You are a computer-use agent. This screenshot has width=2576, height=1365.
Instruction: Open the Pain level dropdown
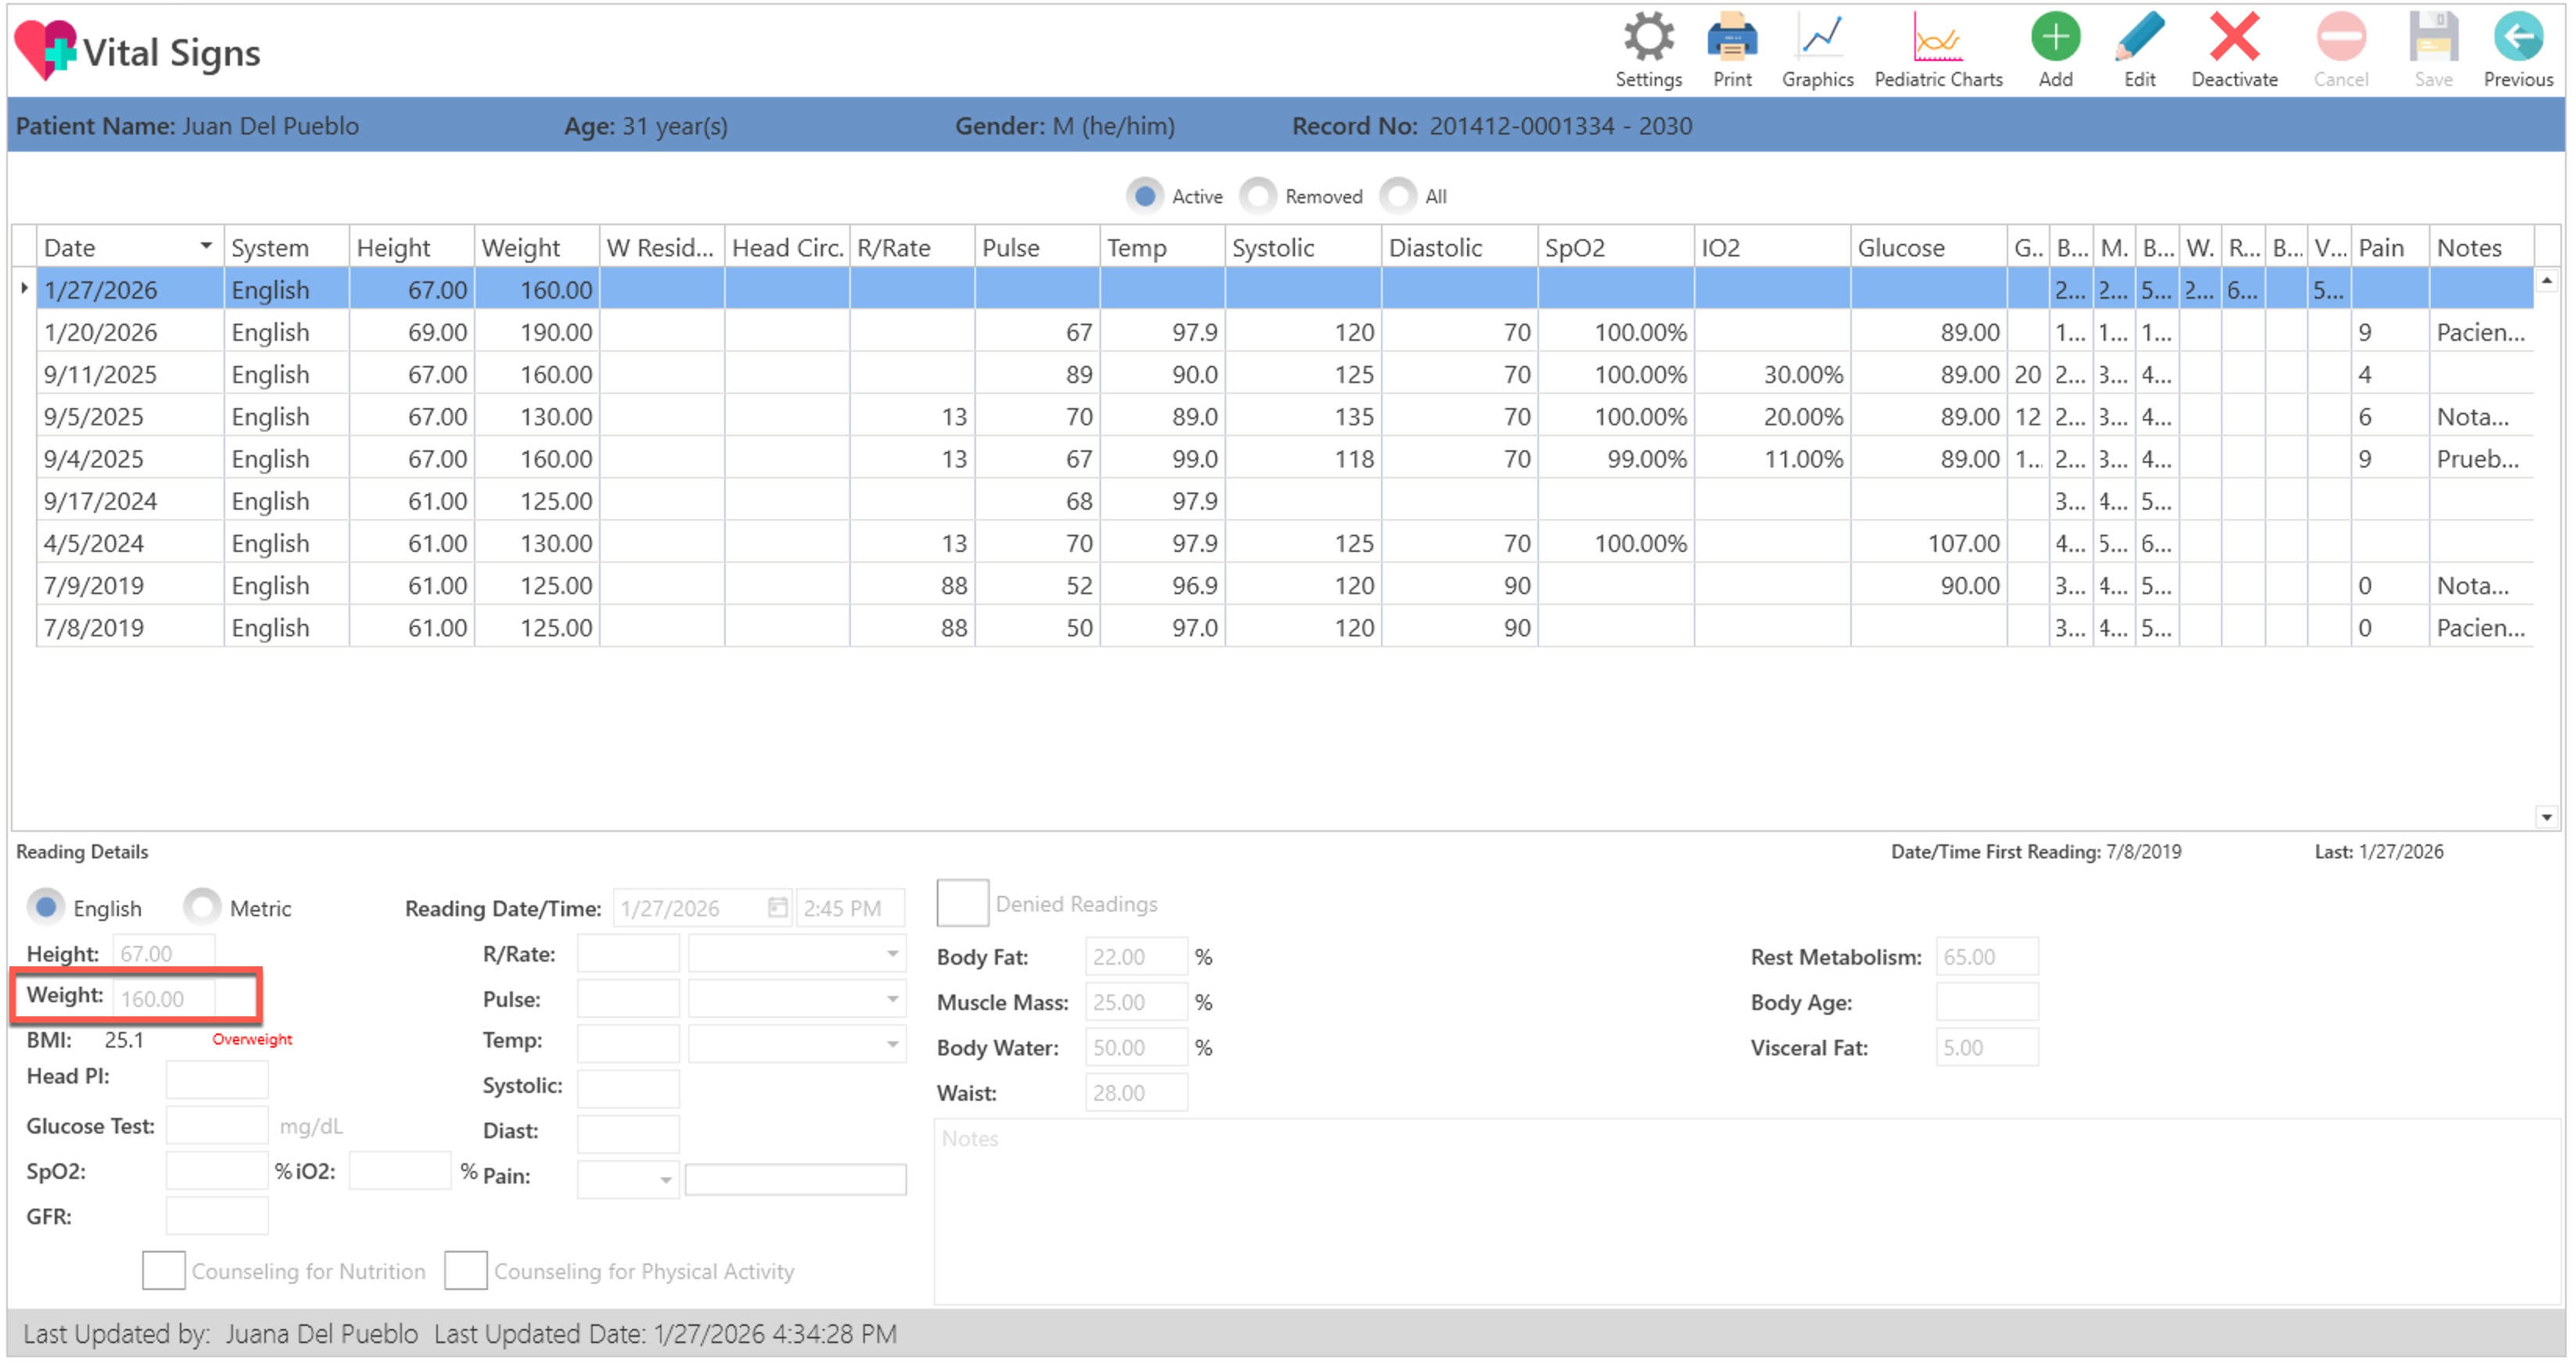click(665, 1180)
